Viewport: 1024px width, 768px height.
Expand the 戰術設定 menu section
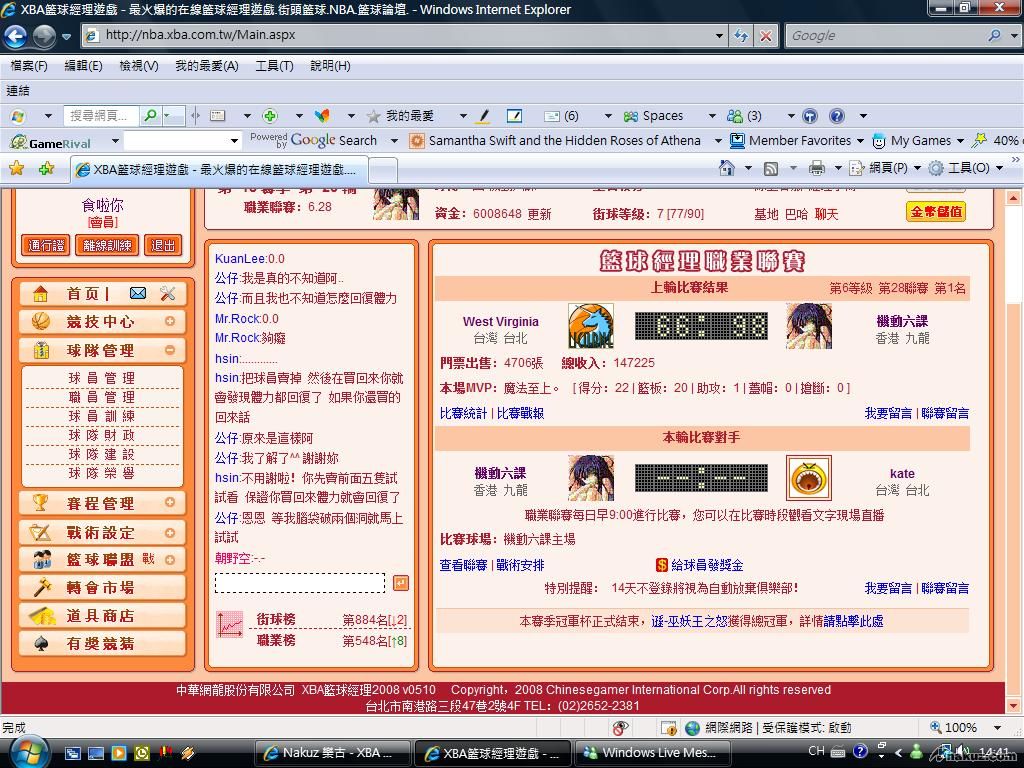coord(170,532)
